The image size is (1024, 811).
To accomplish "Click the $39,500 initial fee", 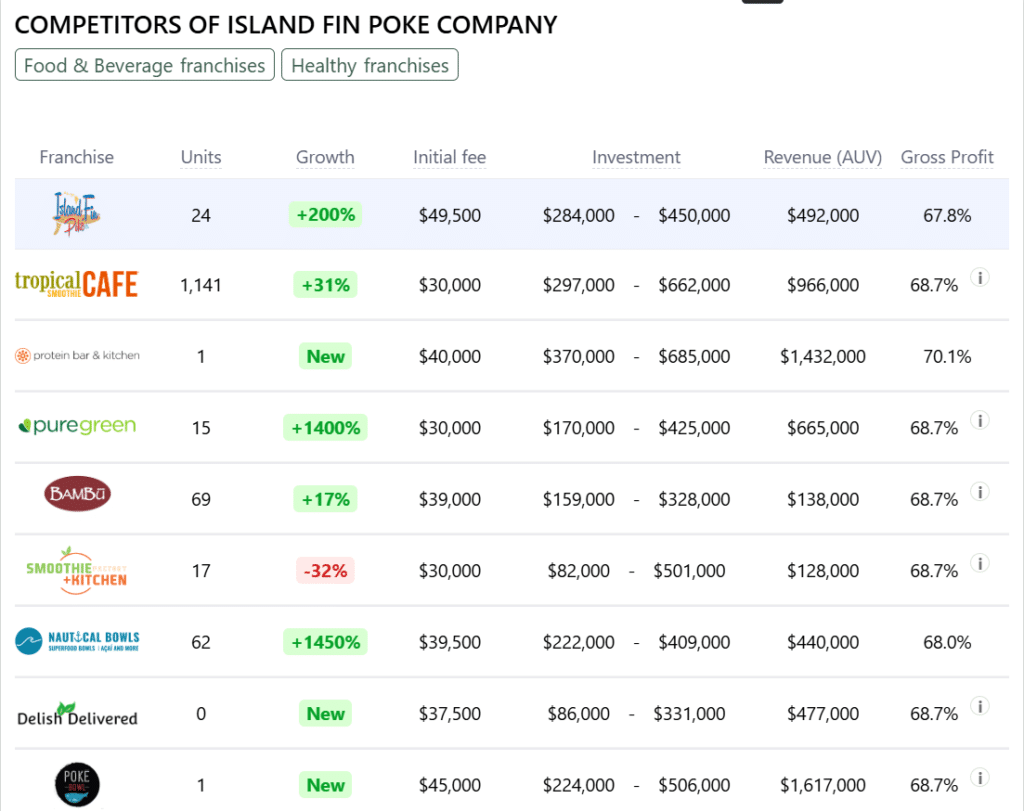I will point(449,643).
